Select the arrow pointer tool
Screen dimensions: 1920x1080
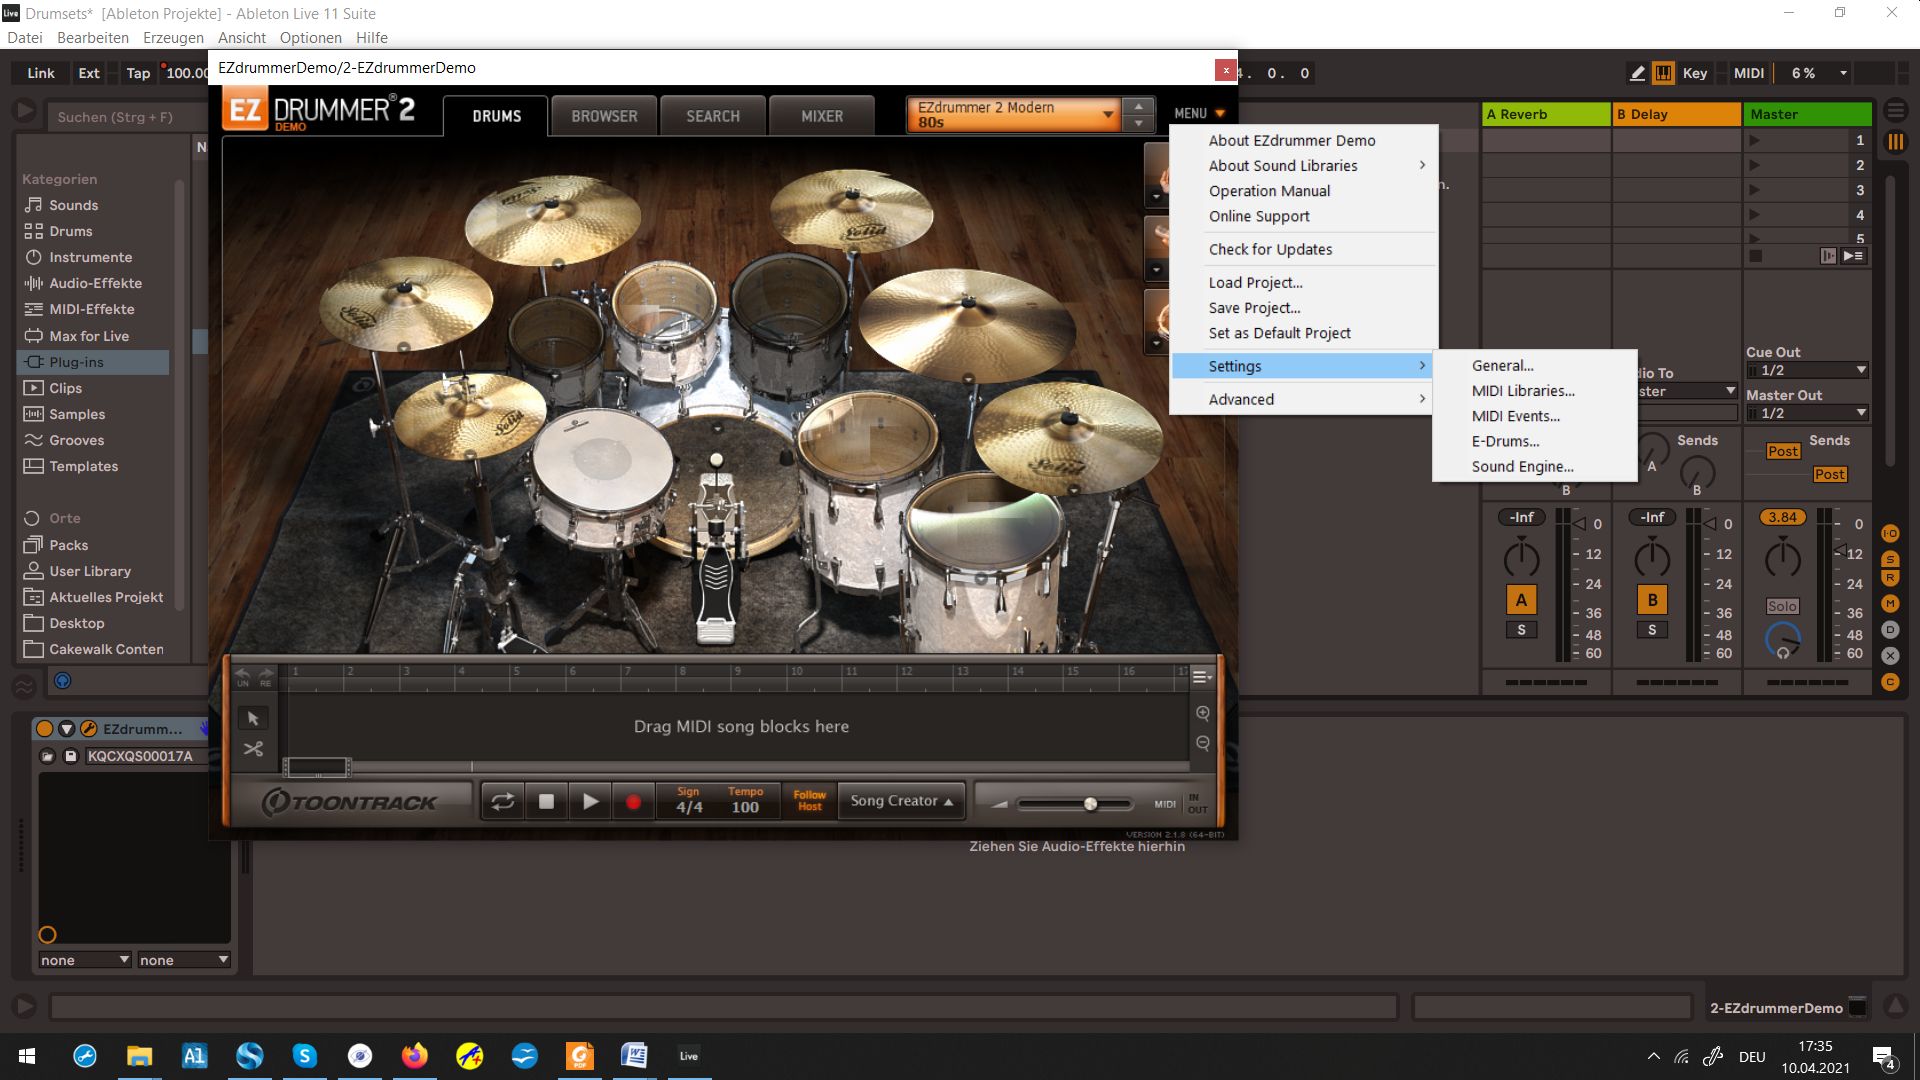click(253, 718)
